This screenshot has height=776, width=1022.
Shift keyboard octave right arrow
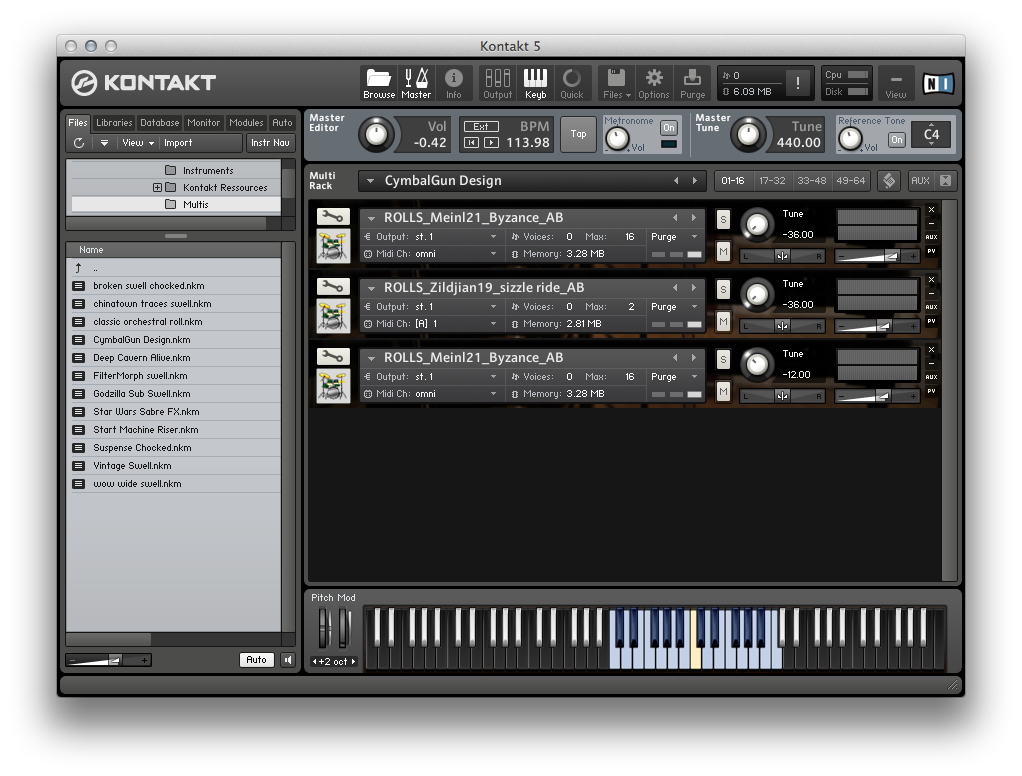[x=353, y=661]
